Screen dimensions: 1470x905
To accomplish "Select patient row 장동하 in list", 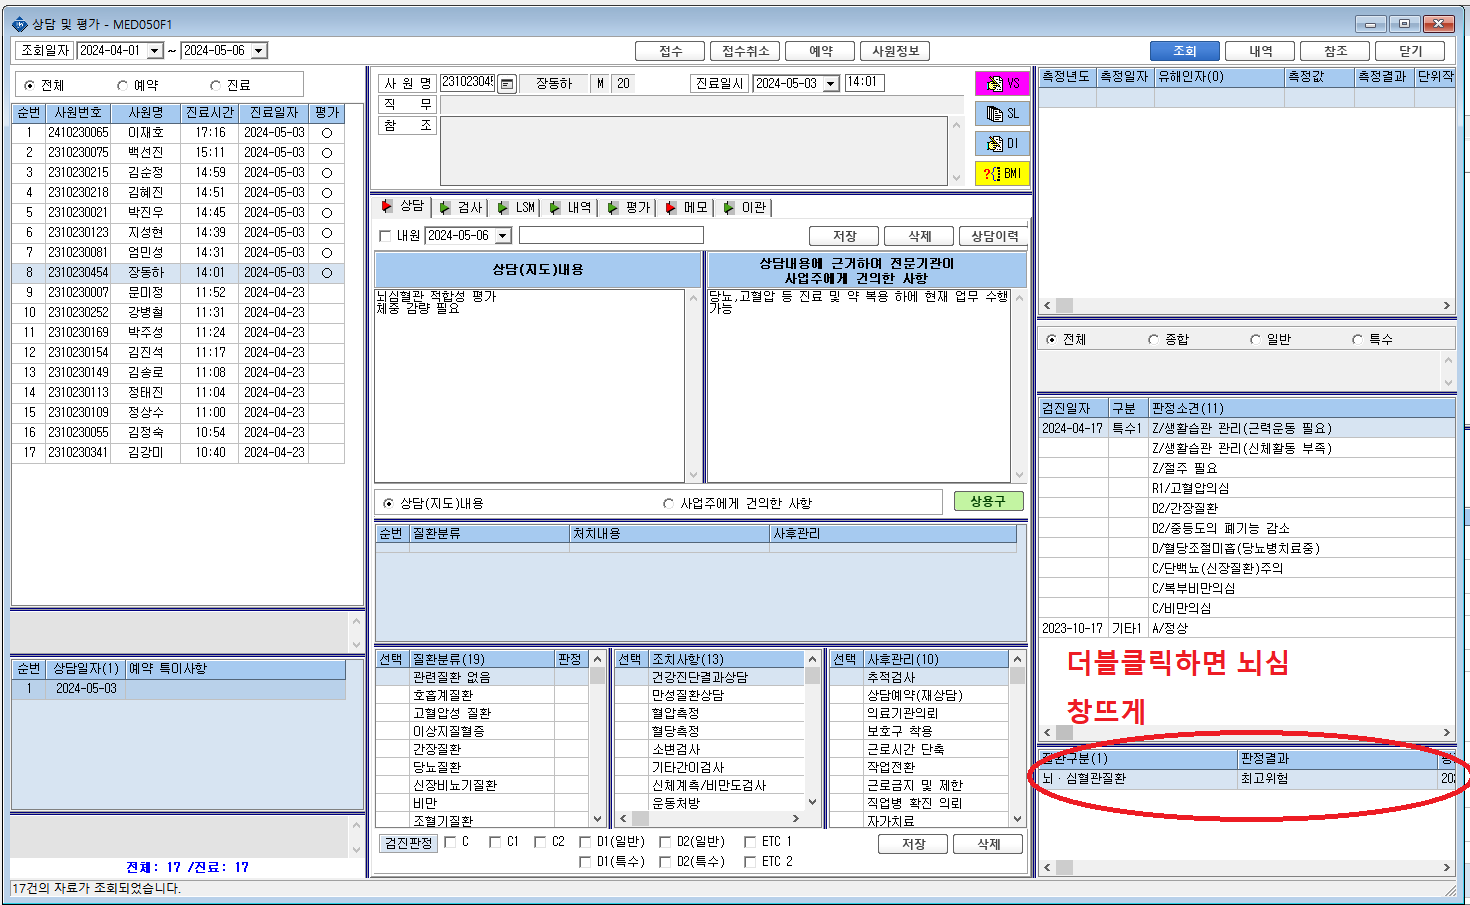I will (x=178, y=273).
